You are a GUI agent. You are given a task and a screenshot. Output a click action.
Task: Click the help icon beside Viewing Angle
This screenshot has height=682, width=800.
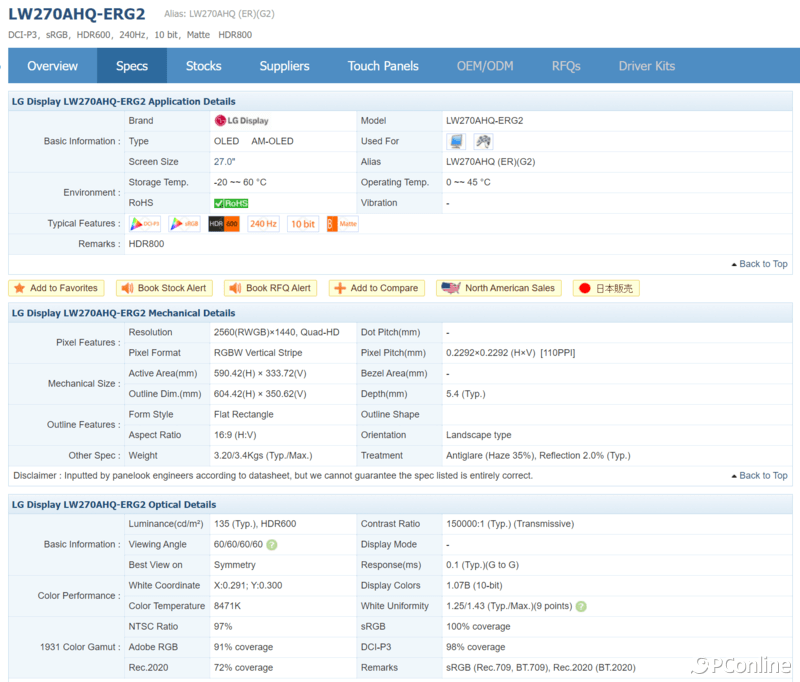272,545
